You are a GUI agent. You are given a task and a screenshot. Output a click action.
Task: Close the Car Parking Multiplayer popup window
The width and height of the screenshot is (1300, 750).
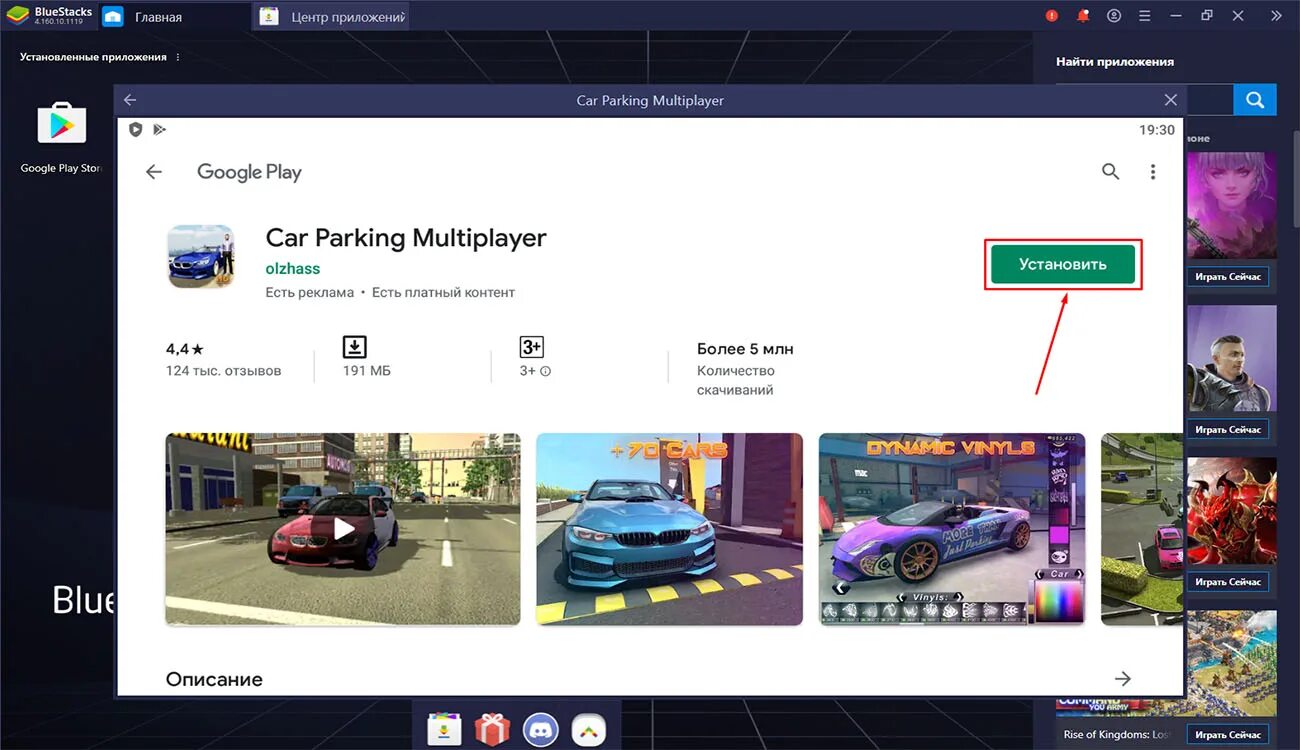1171,100
